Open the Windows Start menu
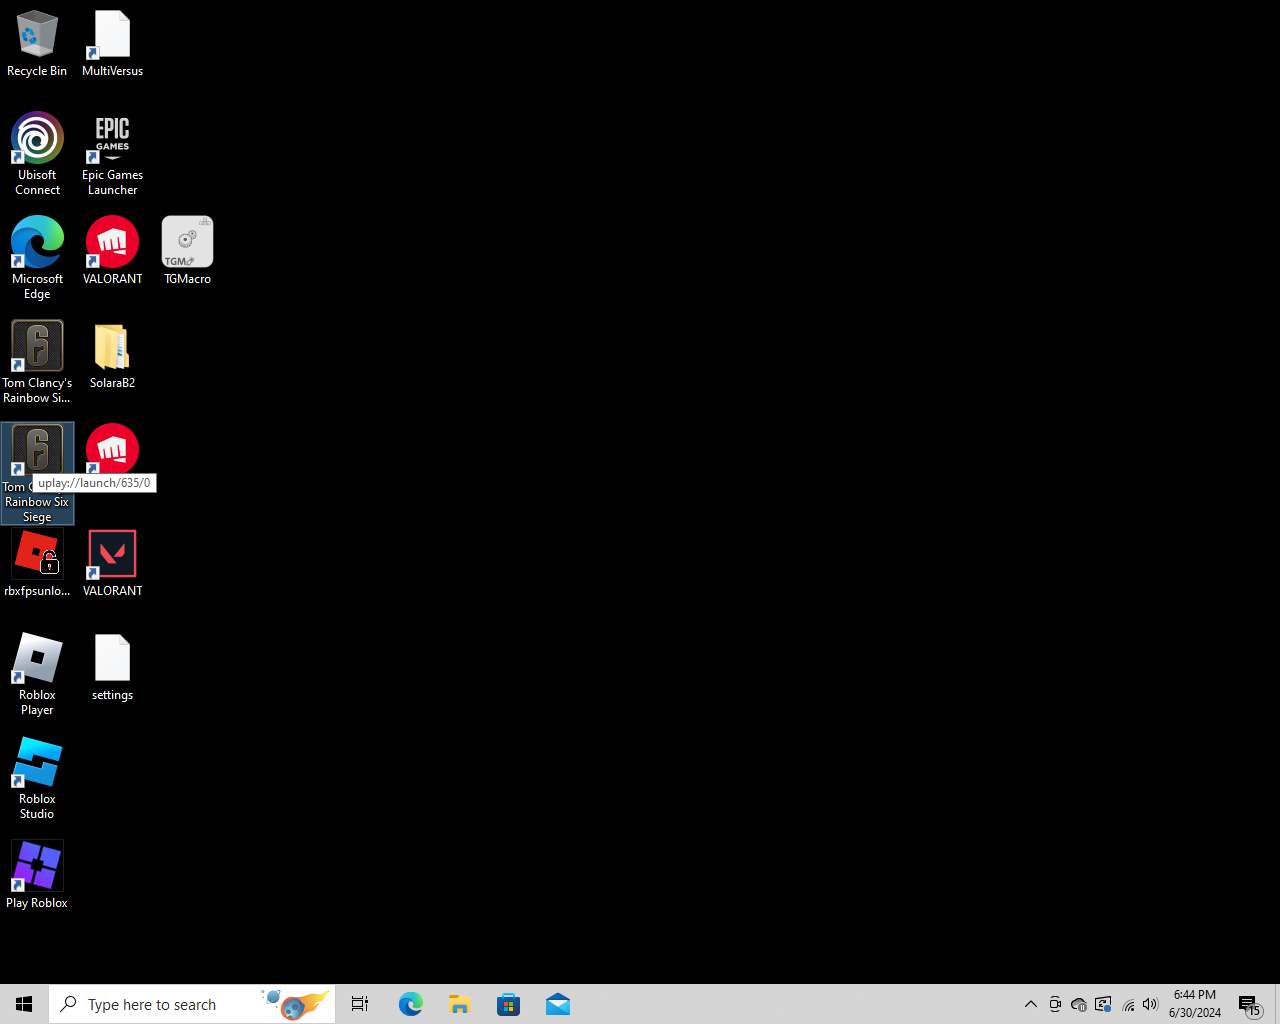The image size is (1280, 1024). coord(24,1004)
